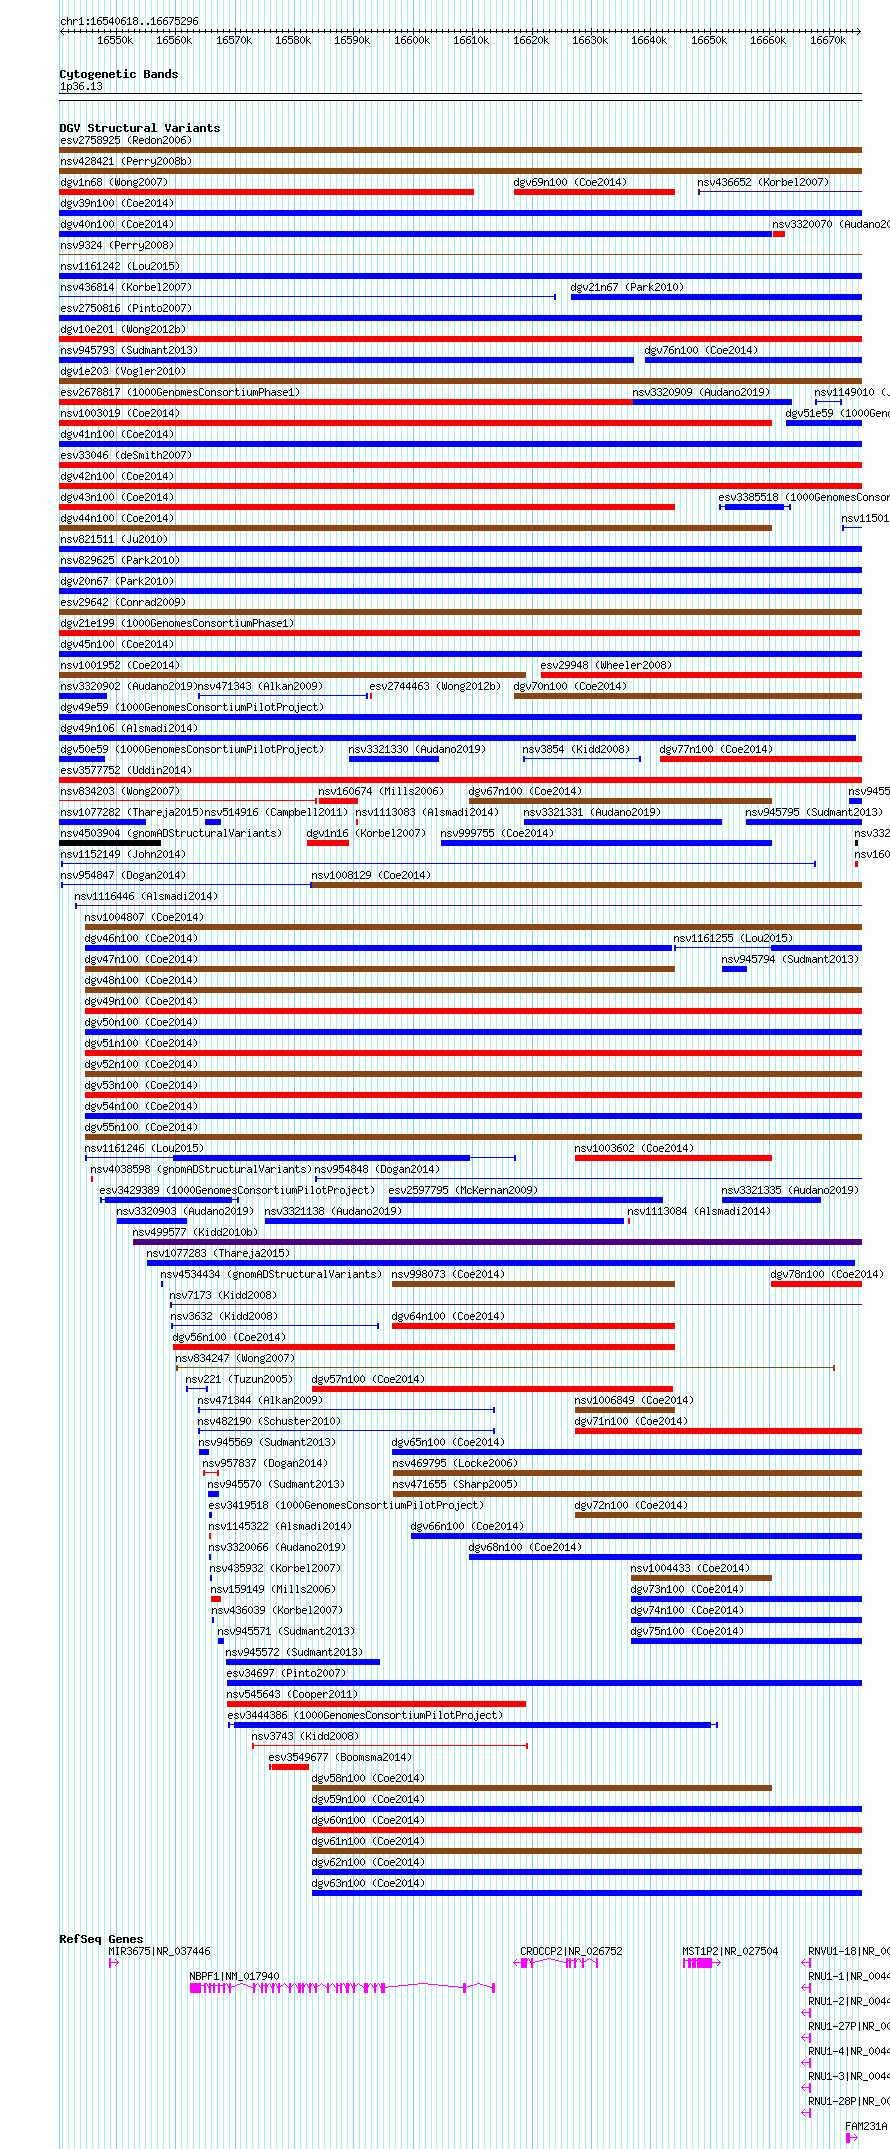Click the dgv76n100 (Coe2014) label
The width and height of the screenshot is (890, 2149).
click(x=701, y=350)
